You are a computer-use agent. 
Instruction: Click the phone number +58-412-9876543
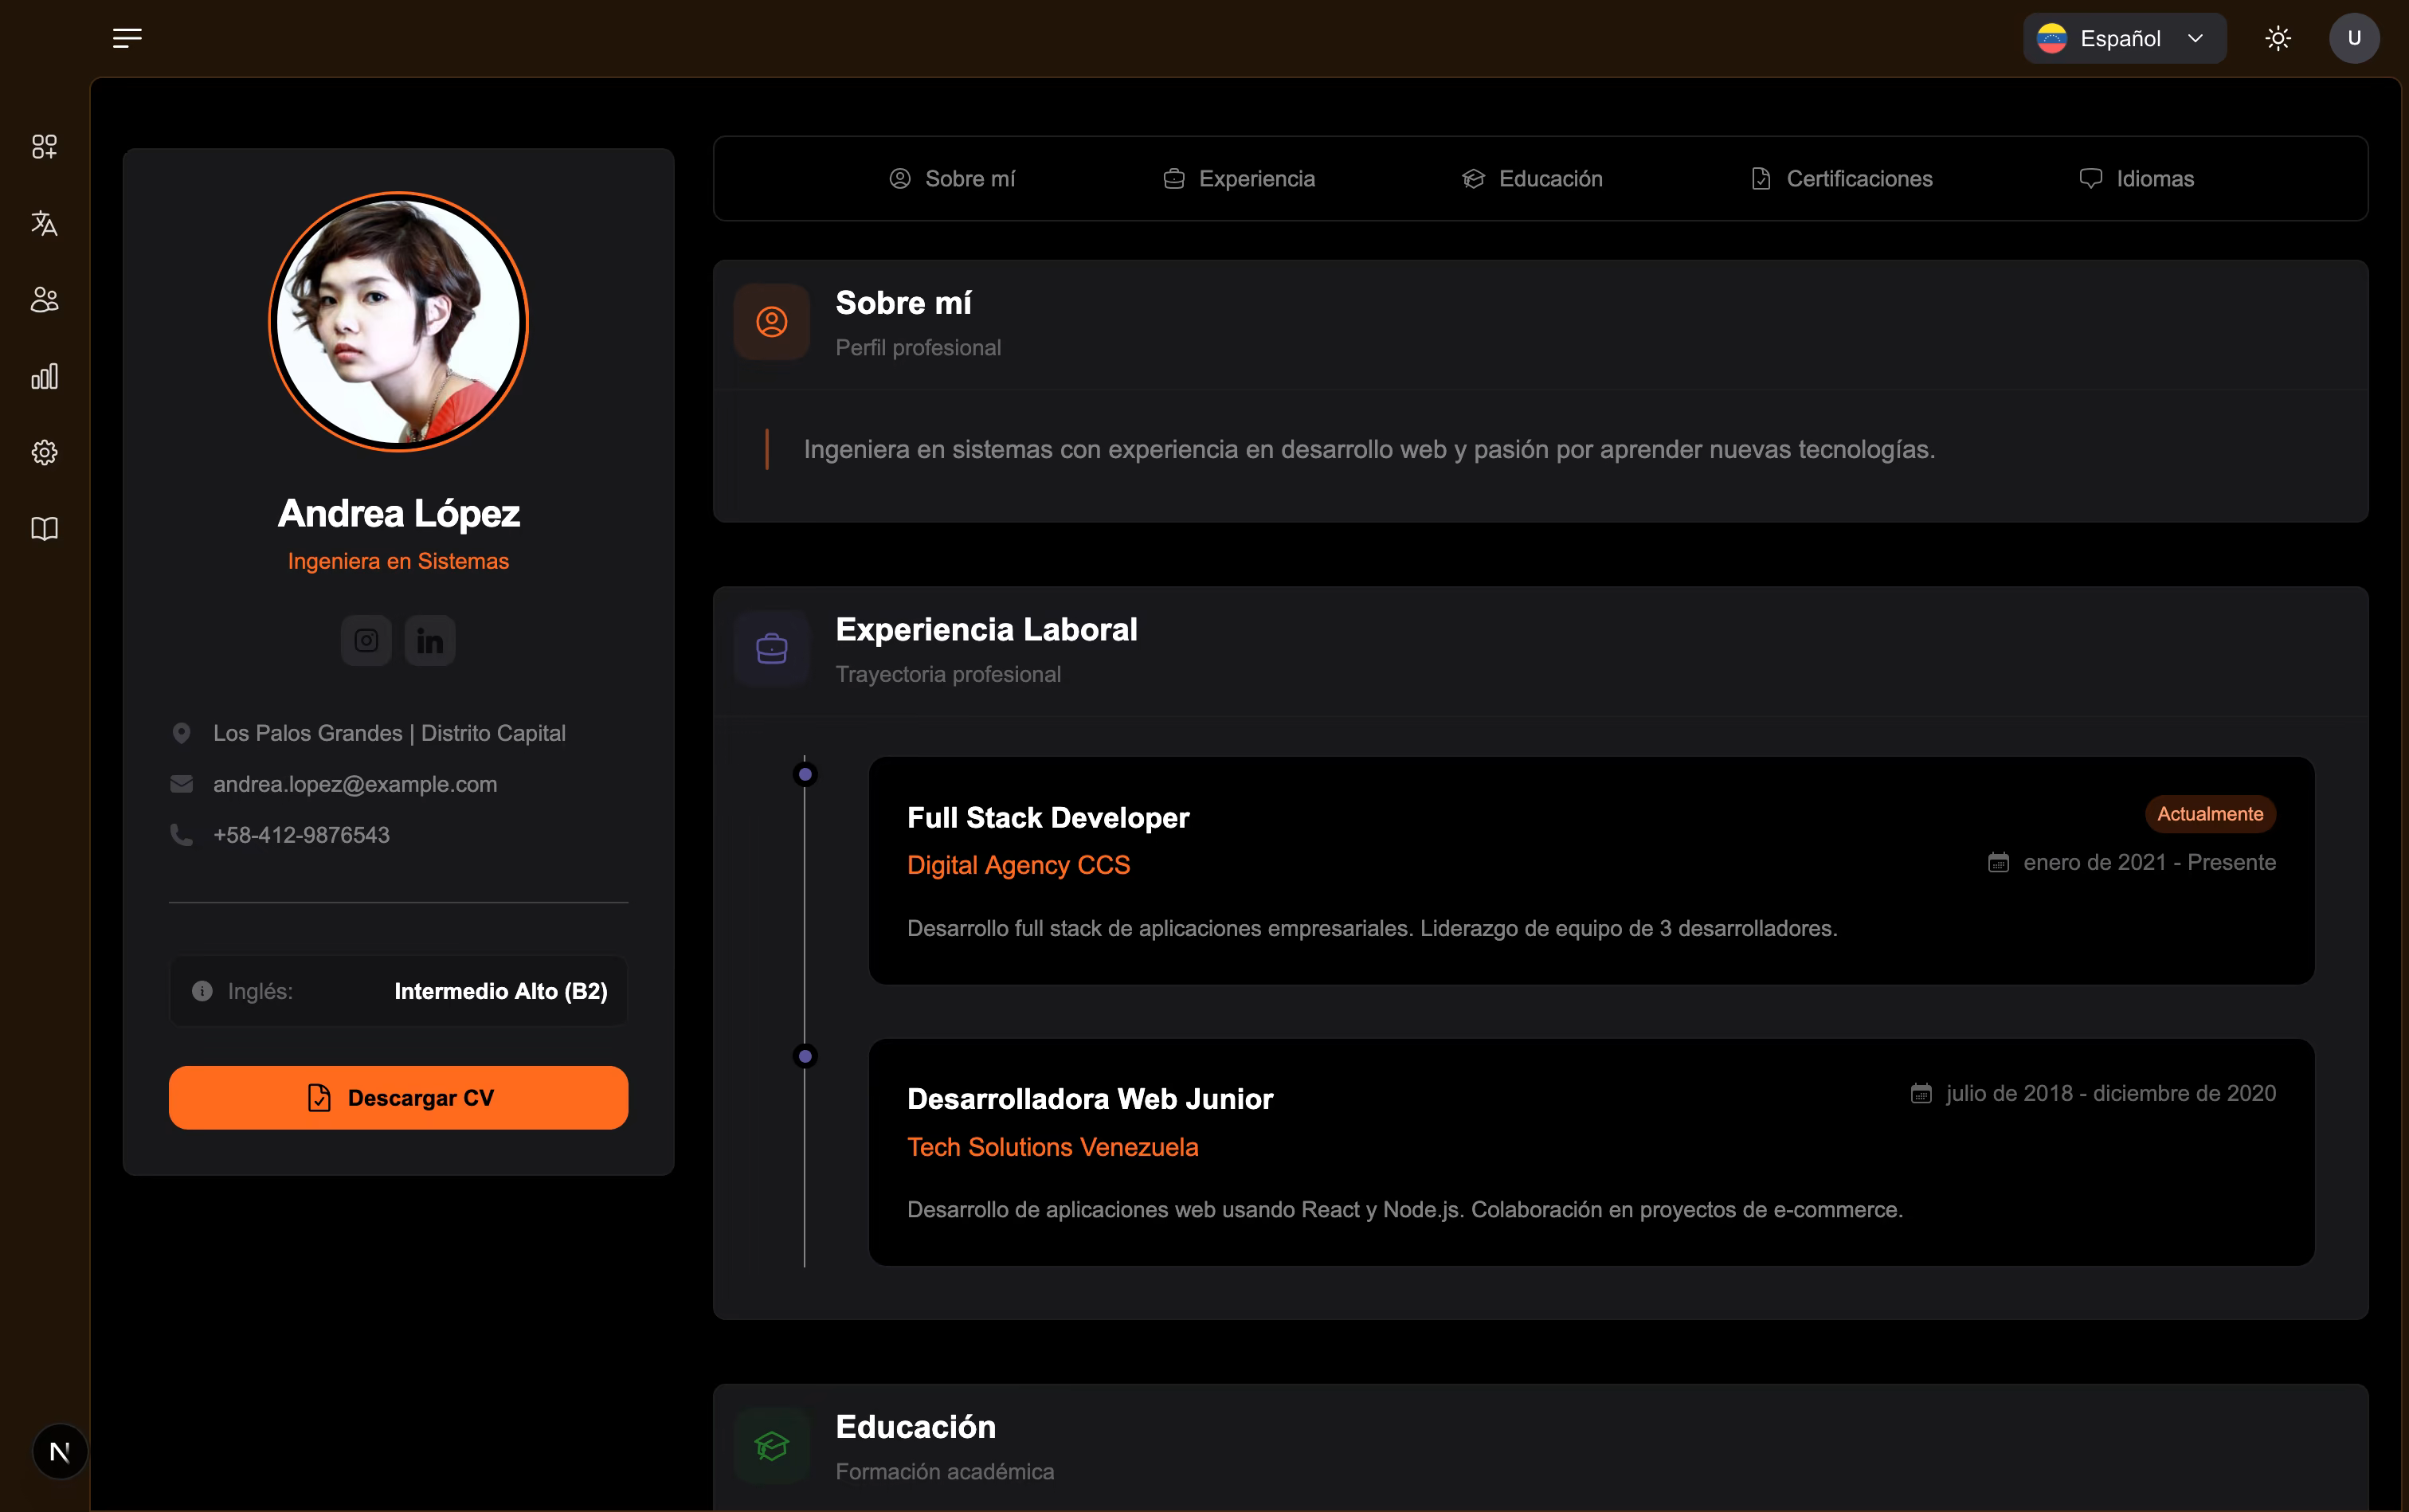[301, 835]
